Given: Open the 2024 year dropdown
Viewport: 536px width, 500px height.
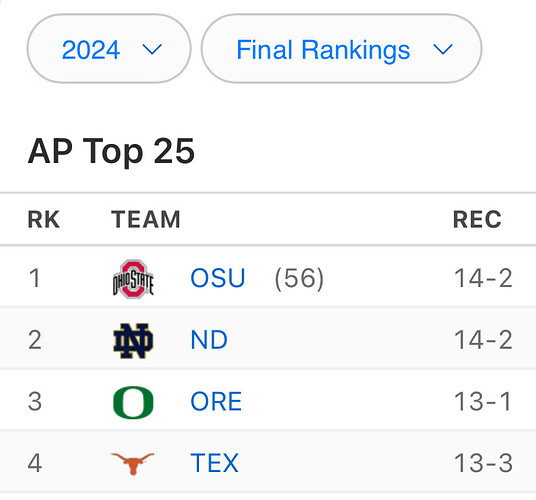Looking at the screenshot, I should [x=109, y=49].
